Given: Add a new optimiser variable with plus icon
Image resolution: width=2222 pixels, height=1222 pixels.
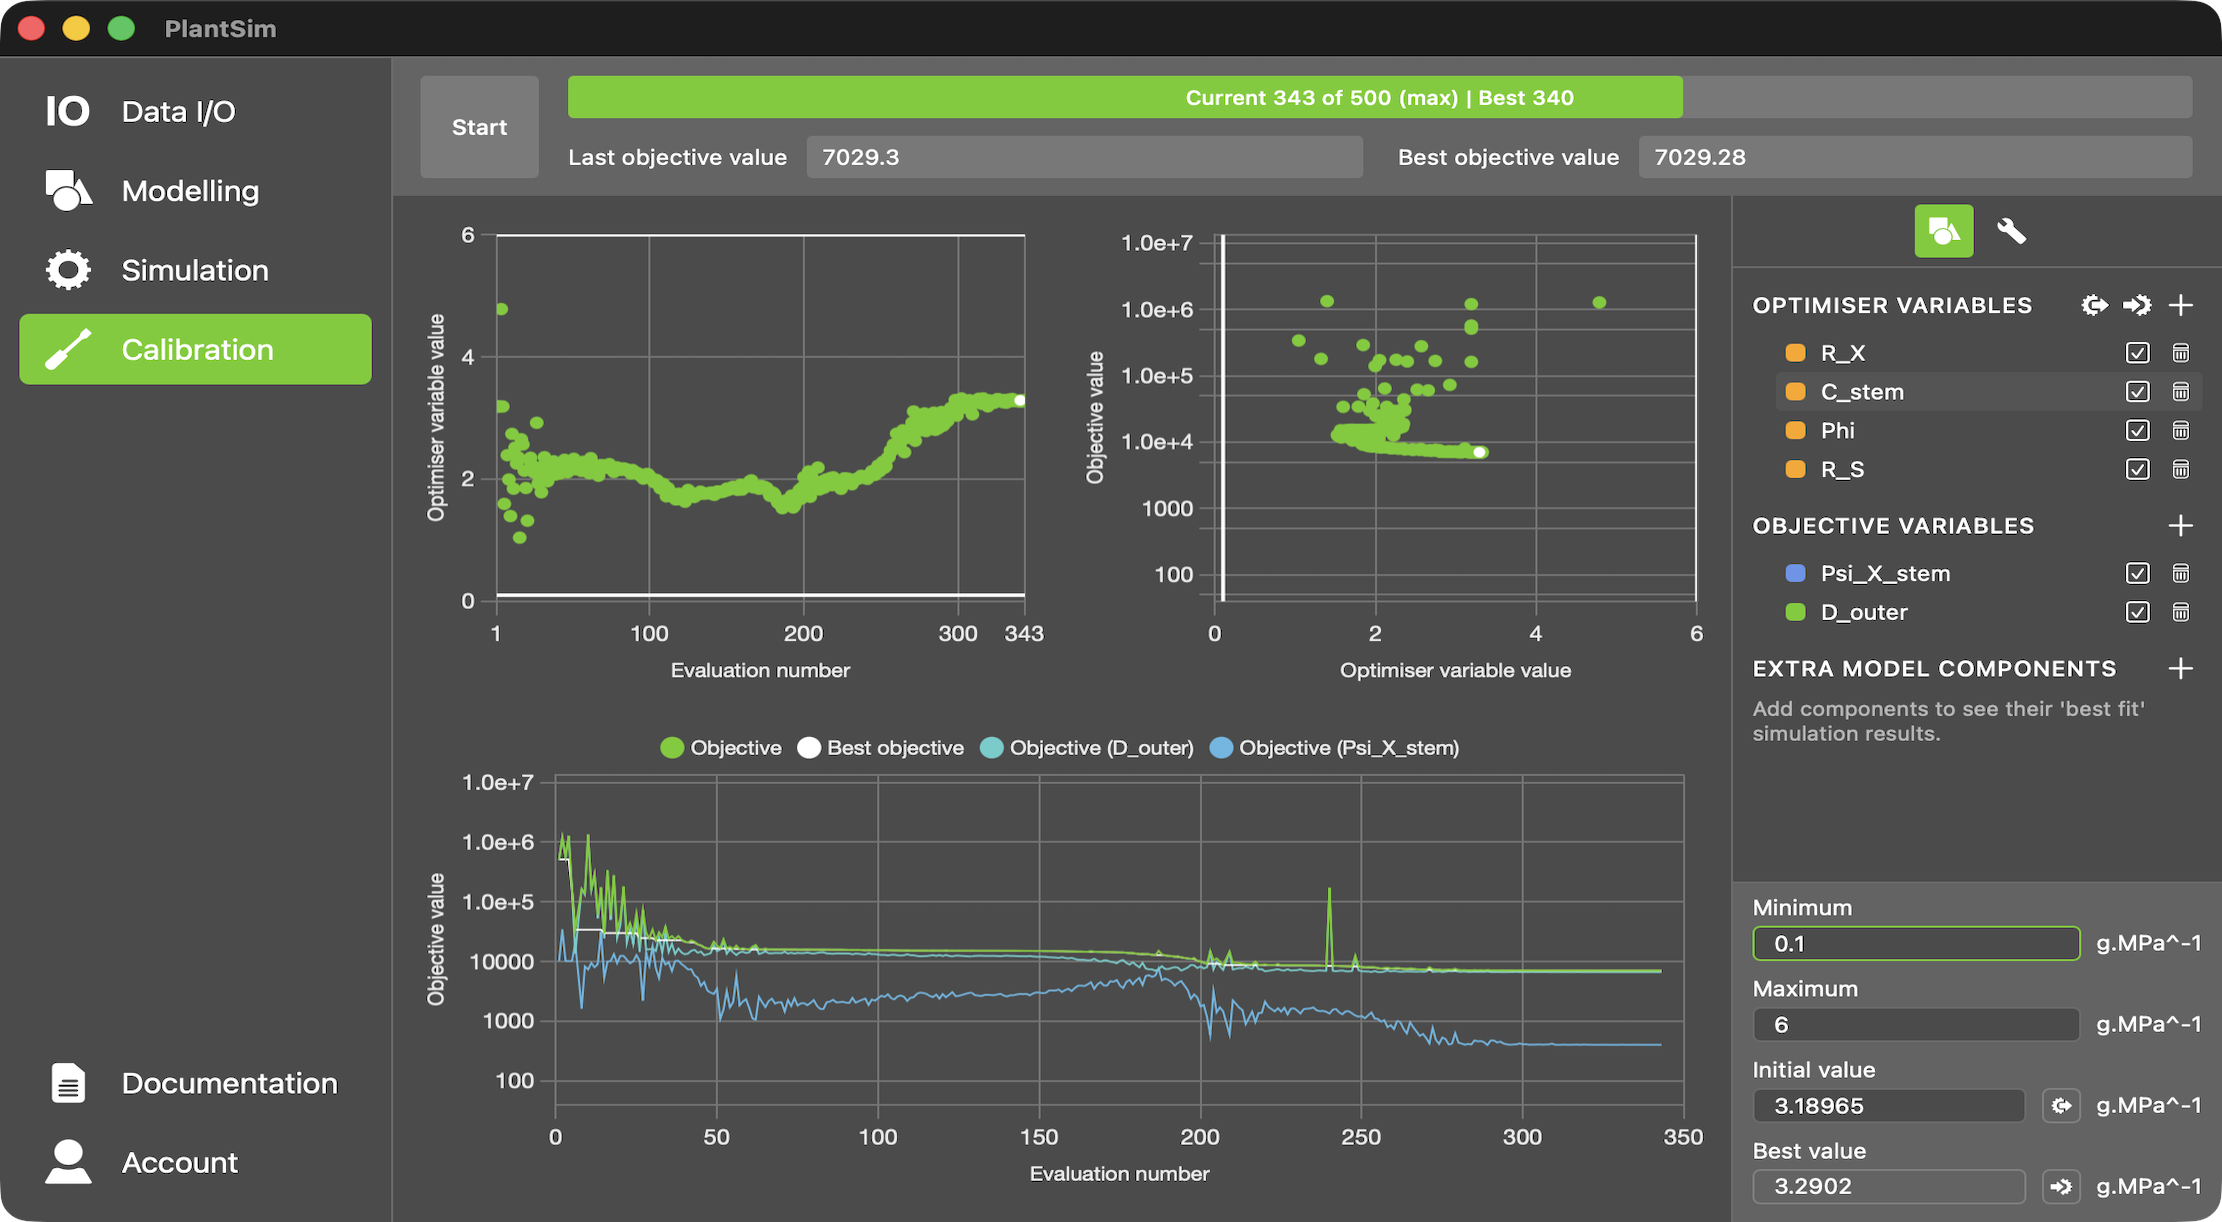Looking at the screenshot, I should coord(2181,305).
